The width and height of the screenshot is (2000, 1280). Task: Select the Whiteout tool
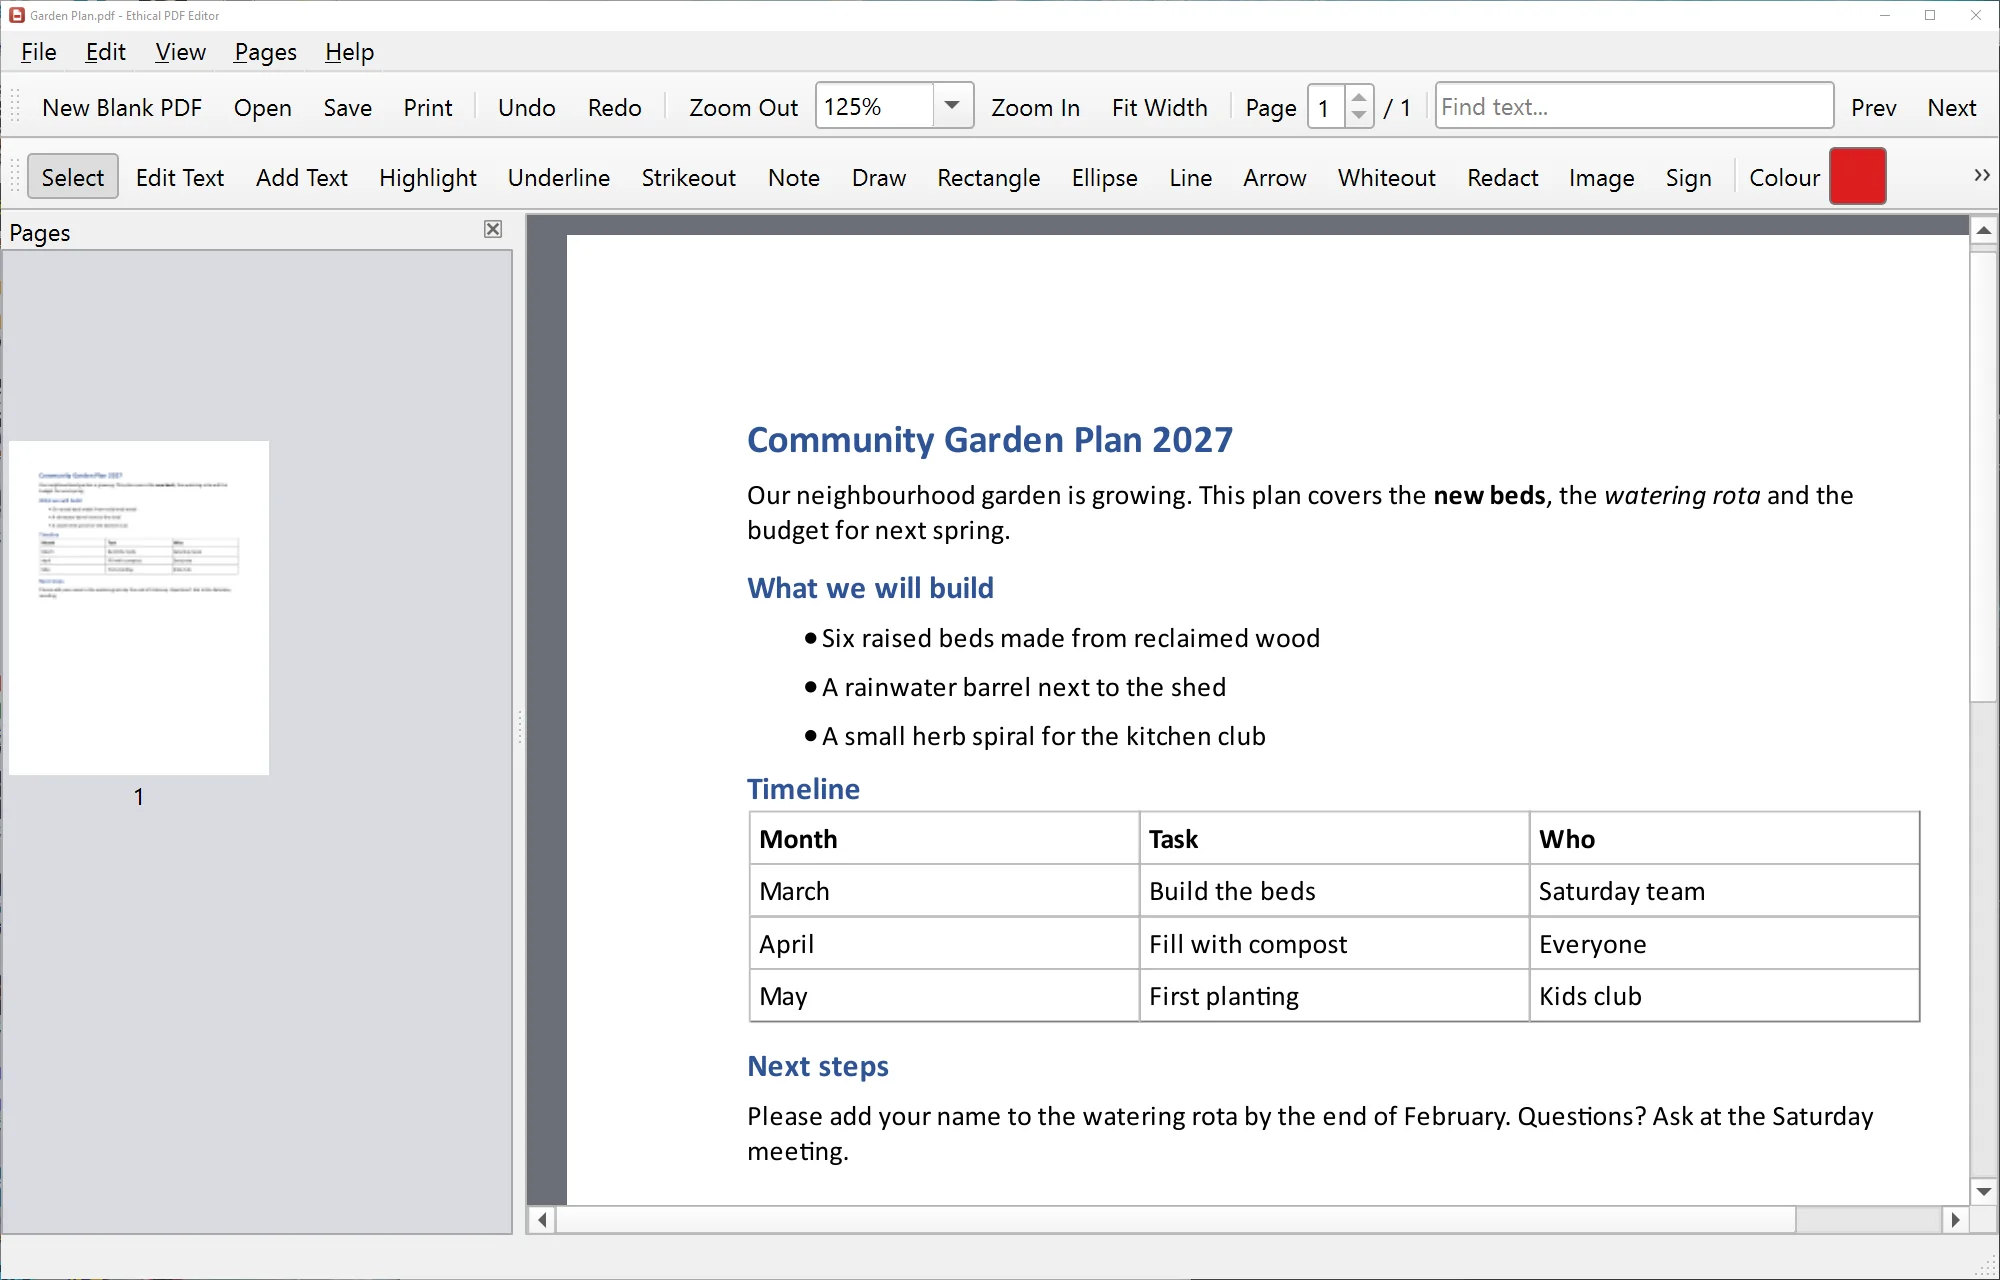click(1386, 177)
